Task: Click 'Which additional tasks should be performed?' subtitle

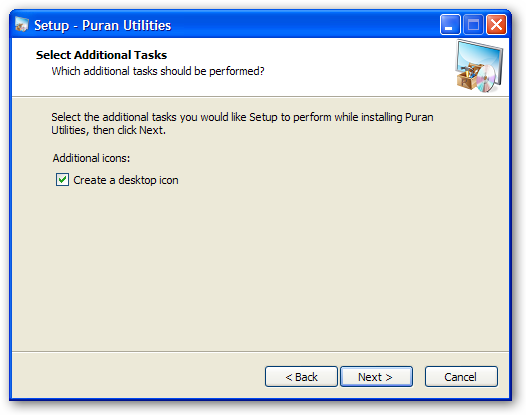Action: tap(158, 71)
